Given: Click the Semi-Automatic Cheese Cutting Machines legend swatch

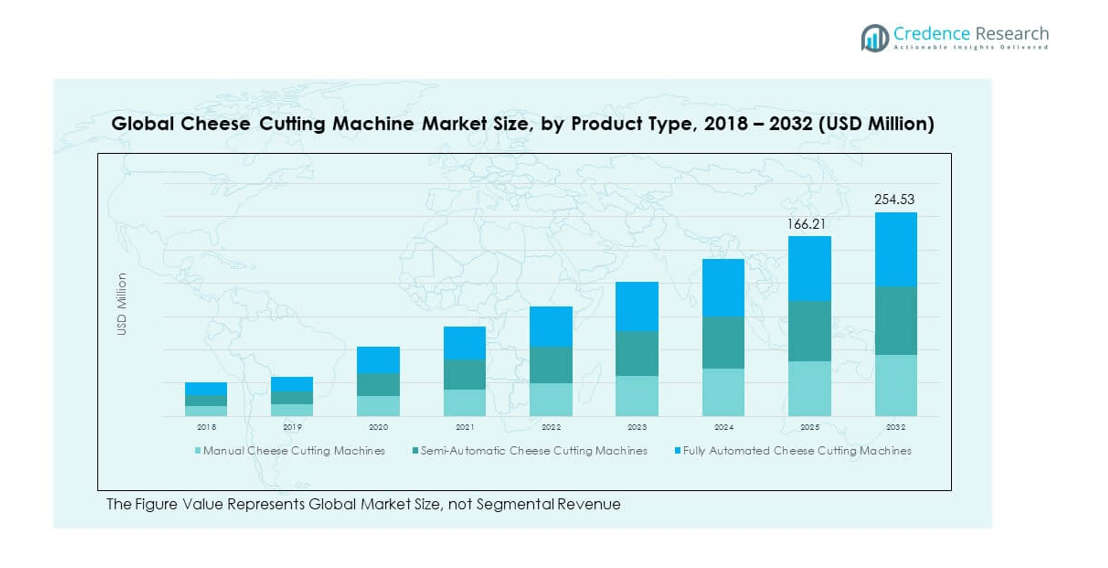Looking at the screenshot, I should coord(415,451).
